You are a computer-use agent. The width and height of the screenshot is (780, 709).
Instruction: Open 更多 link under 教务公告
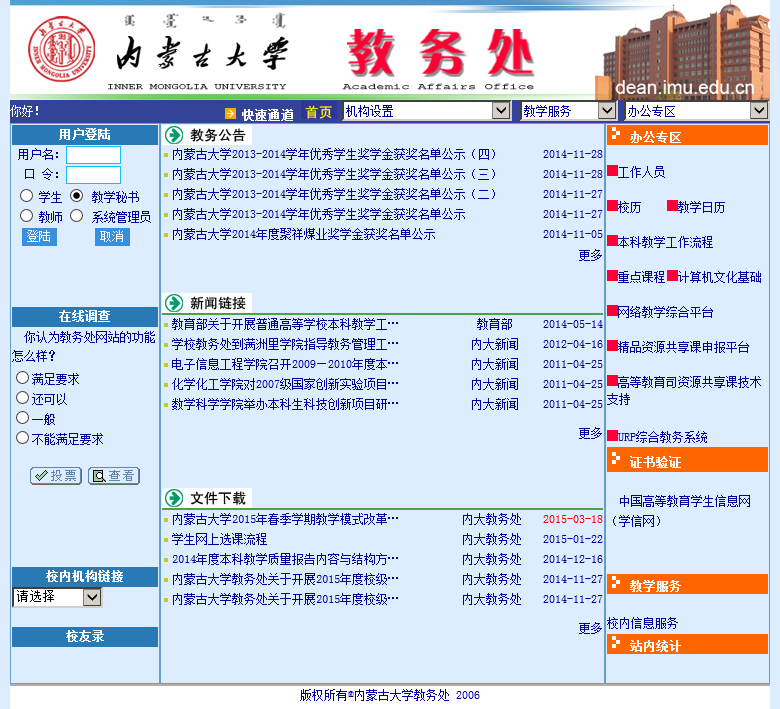tap(590, 255)
